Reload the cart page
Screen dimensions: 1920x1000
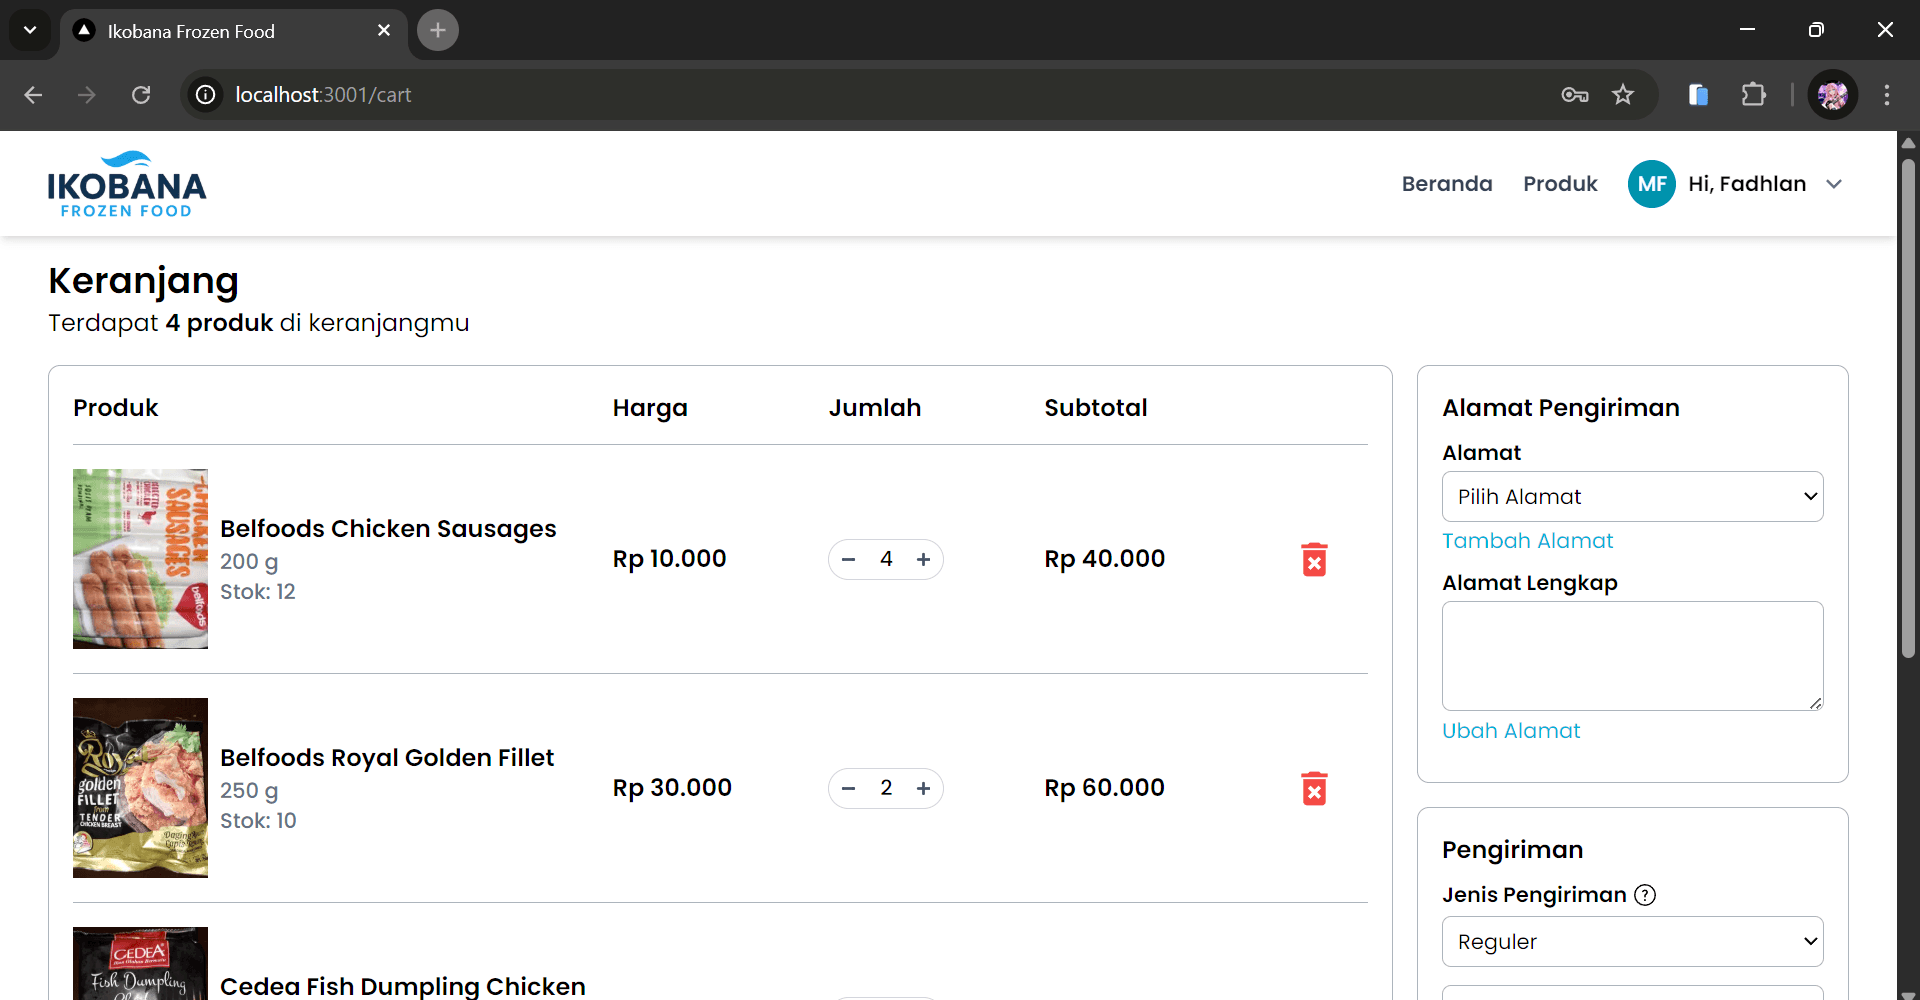click(x=141, y=95)
